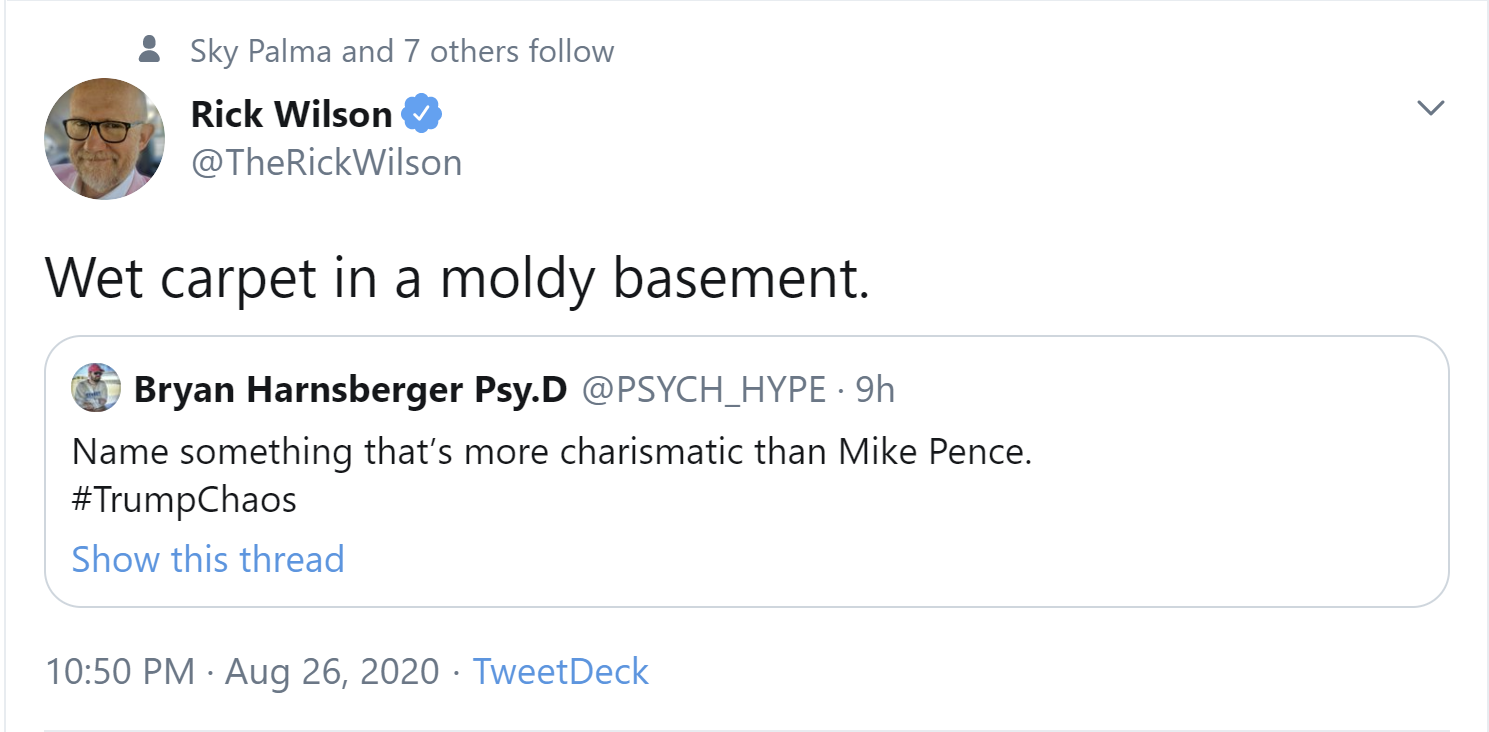Click the Aug 26, 2020 date

pyautogui.click(x=332, y=671)
